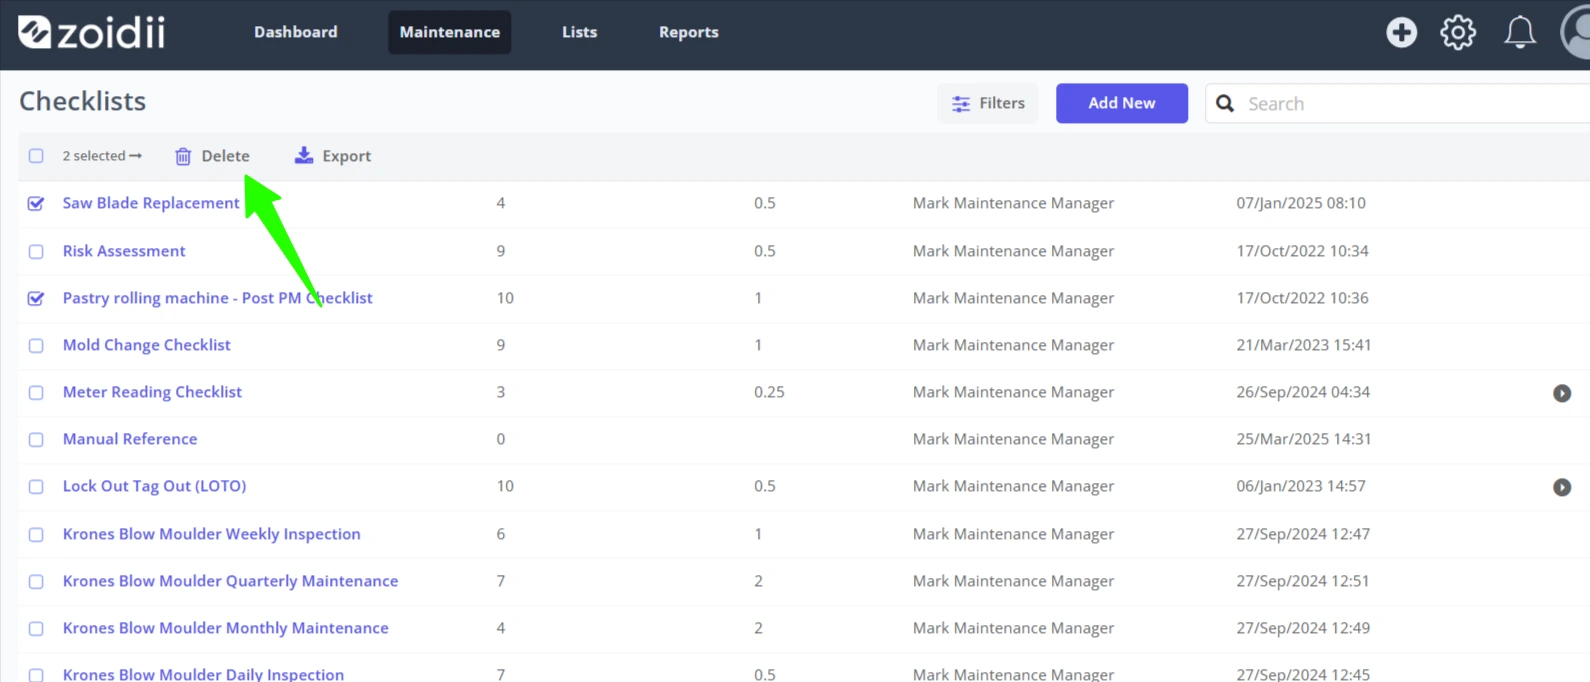The width and height of the screenshot is (1590, 682).
Task: Click the arrow icon on Meter Reading row
Action: [x=1562, y=393]
